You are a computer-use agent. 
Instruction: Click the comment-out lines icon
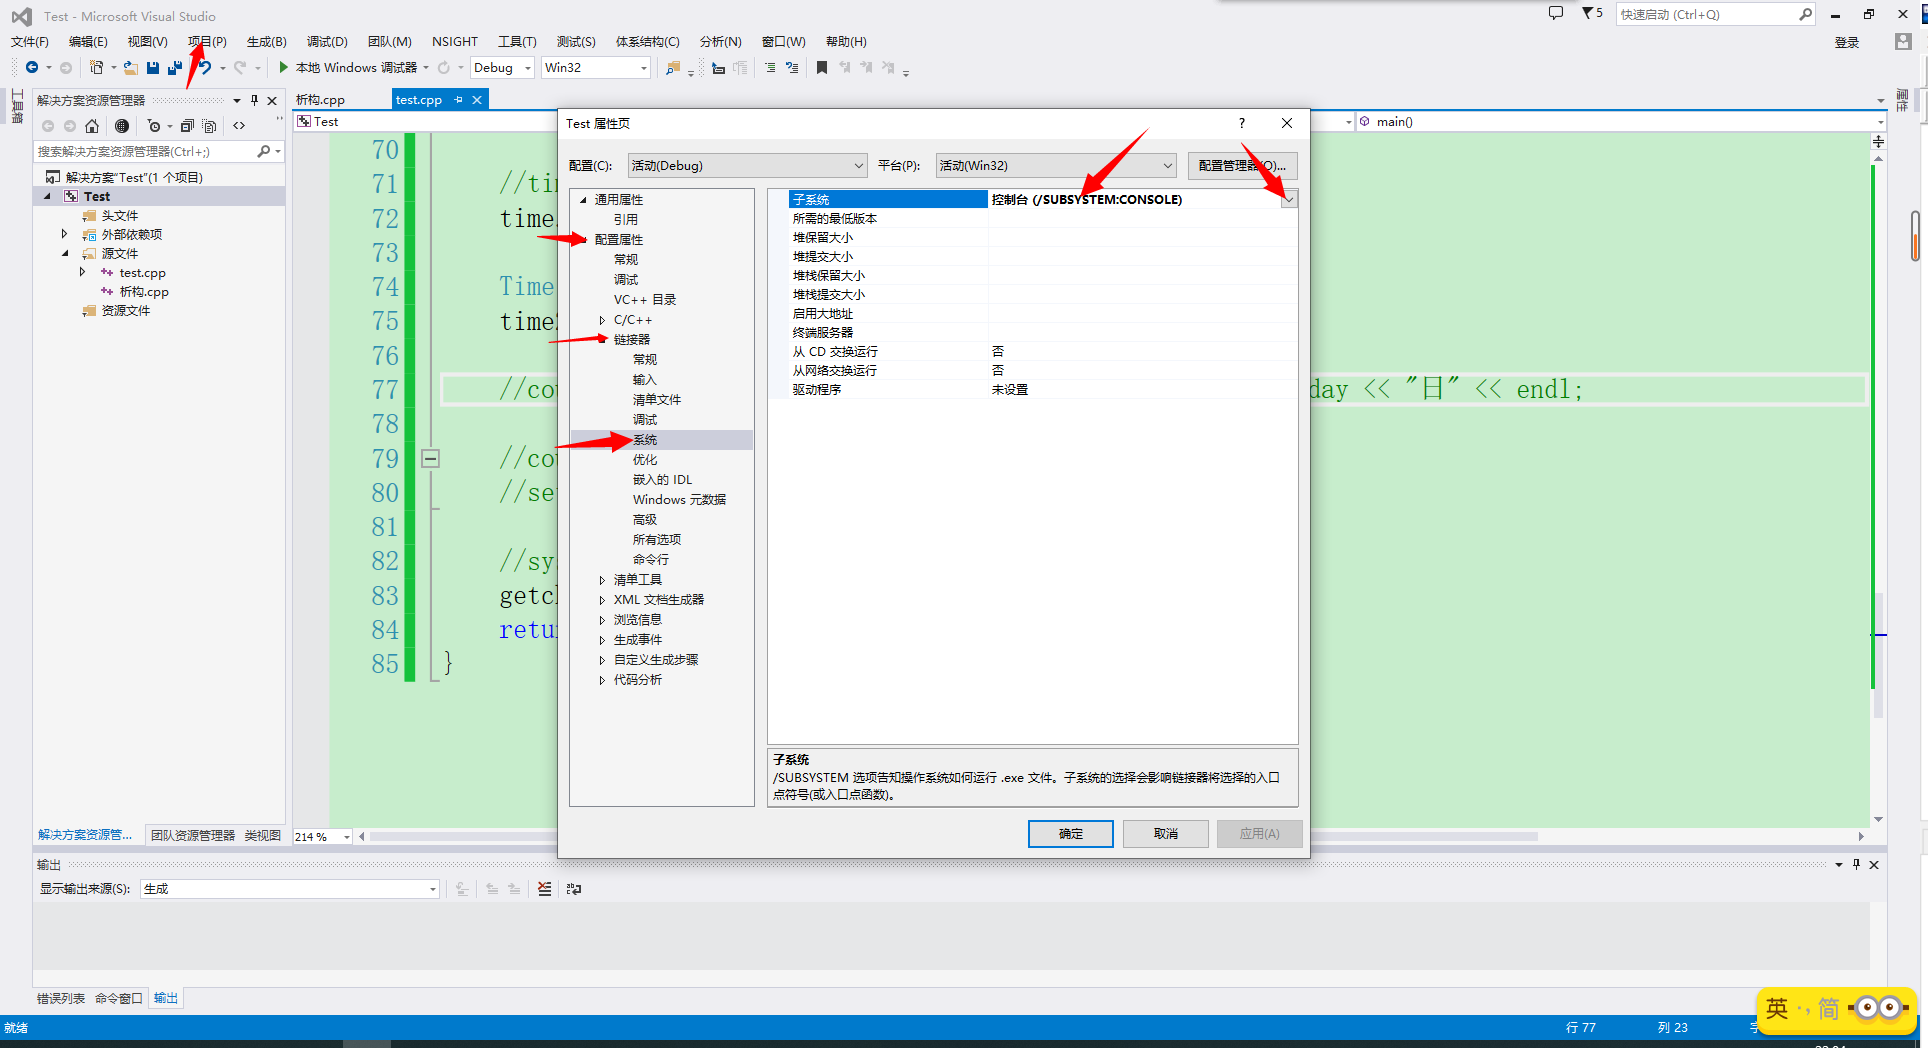(770, 67)
